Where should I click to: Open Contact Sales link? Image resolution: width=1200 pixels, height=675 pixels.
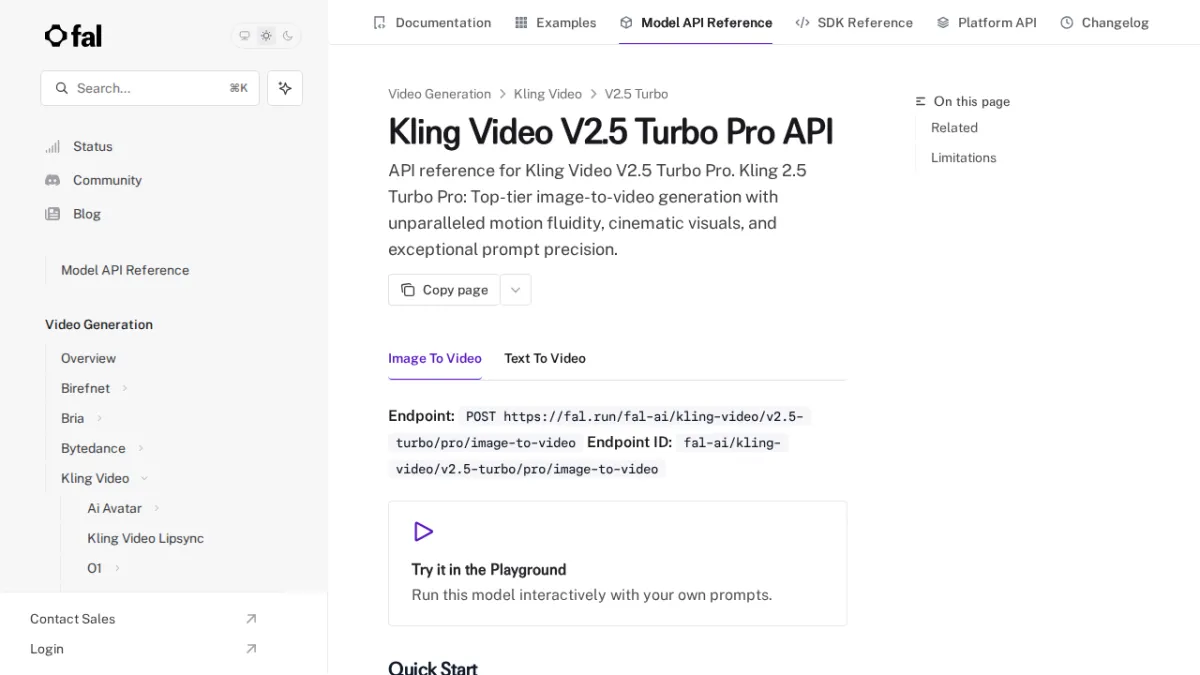(72, 619)
